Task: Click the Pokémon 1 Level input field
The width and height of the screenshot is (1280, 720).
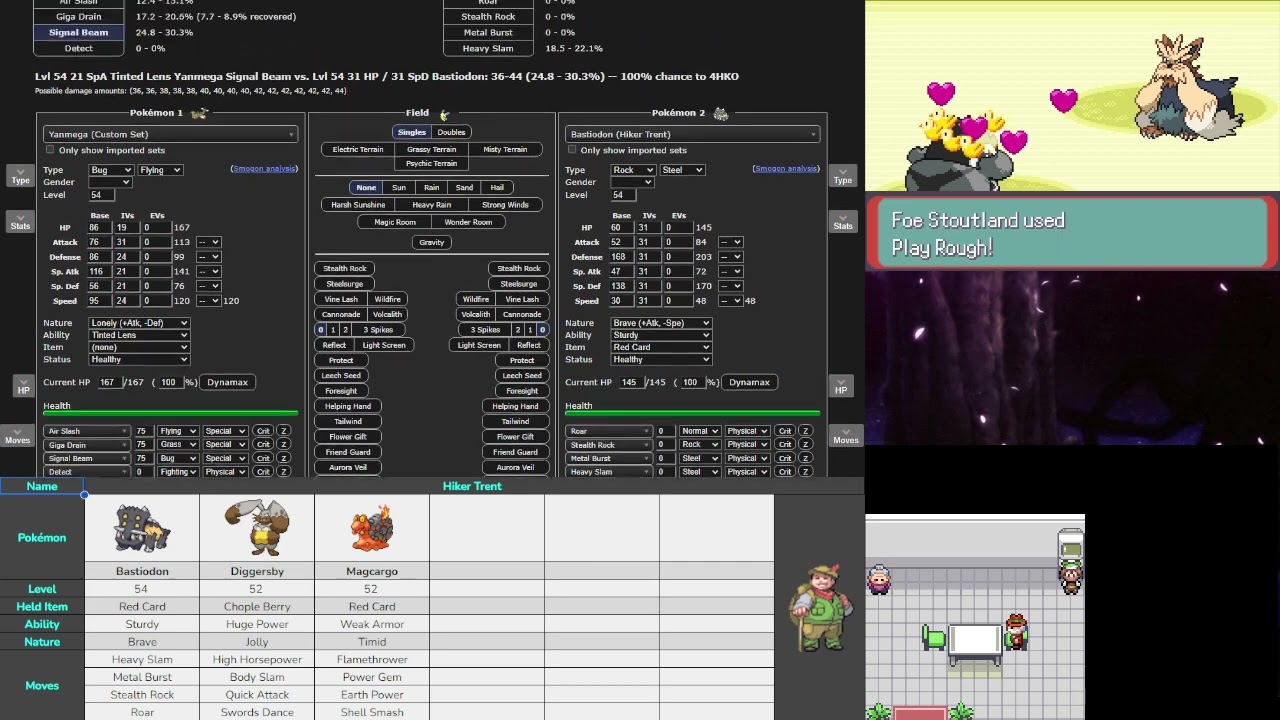Action: (x=103, y=195)
